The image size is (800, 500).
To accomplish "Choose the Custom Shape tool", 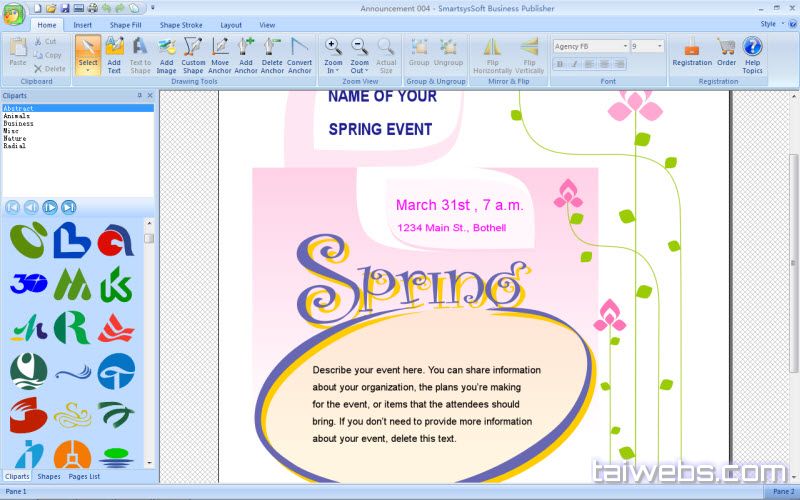I will 193,54.
